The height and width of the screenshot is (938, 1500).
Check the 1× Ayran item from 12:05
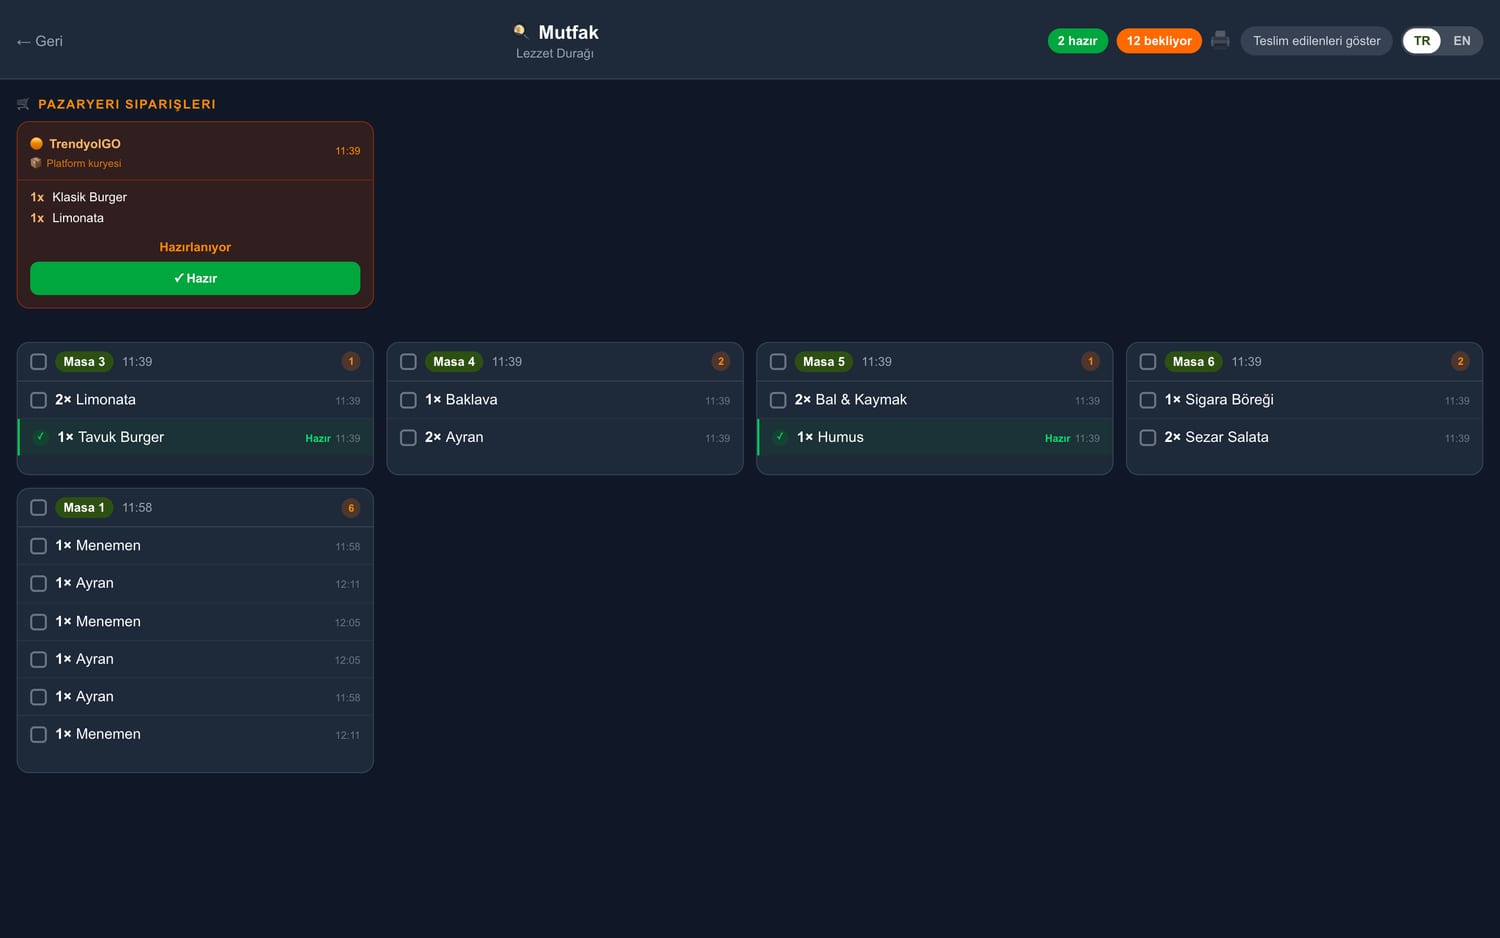tap(38, 659)
